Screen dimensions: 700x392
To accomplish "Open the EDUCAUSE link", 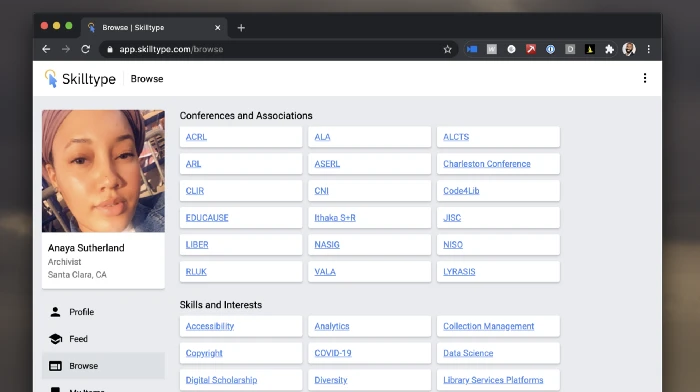I will click(x=207, y=217).
